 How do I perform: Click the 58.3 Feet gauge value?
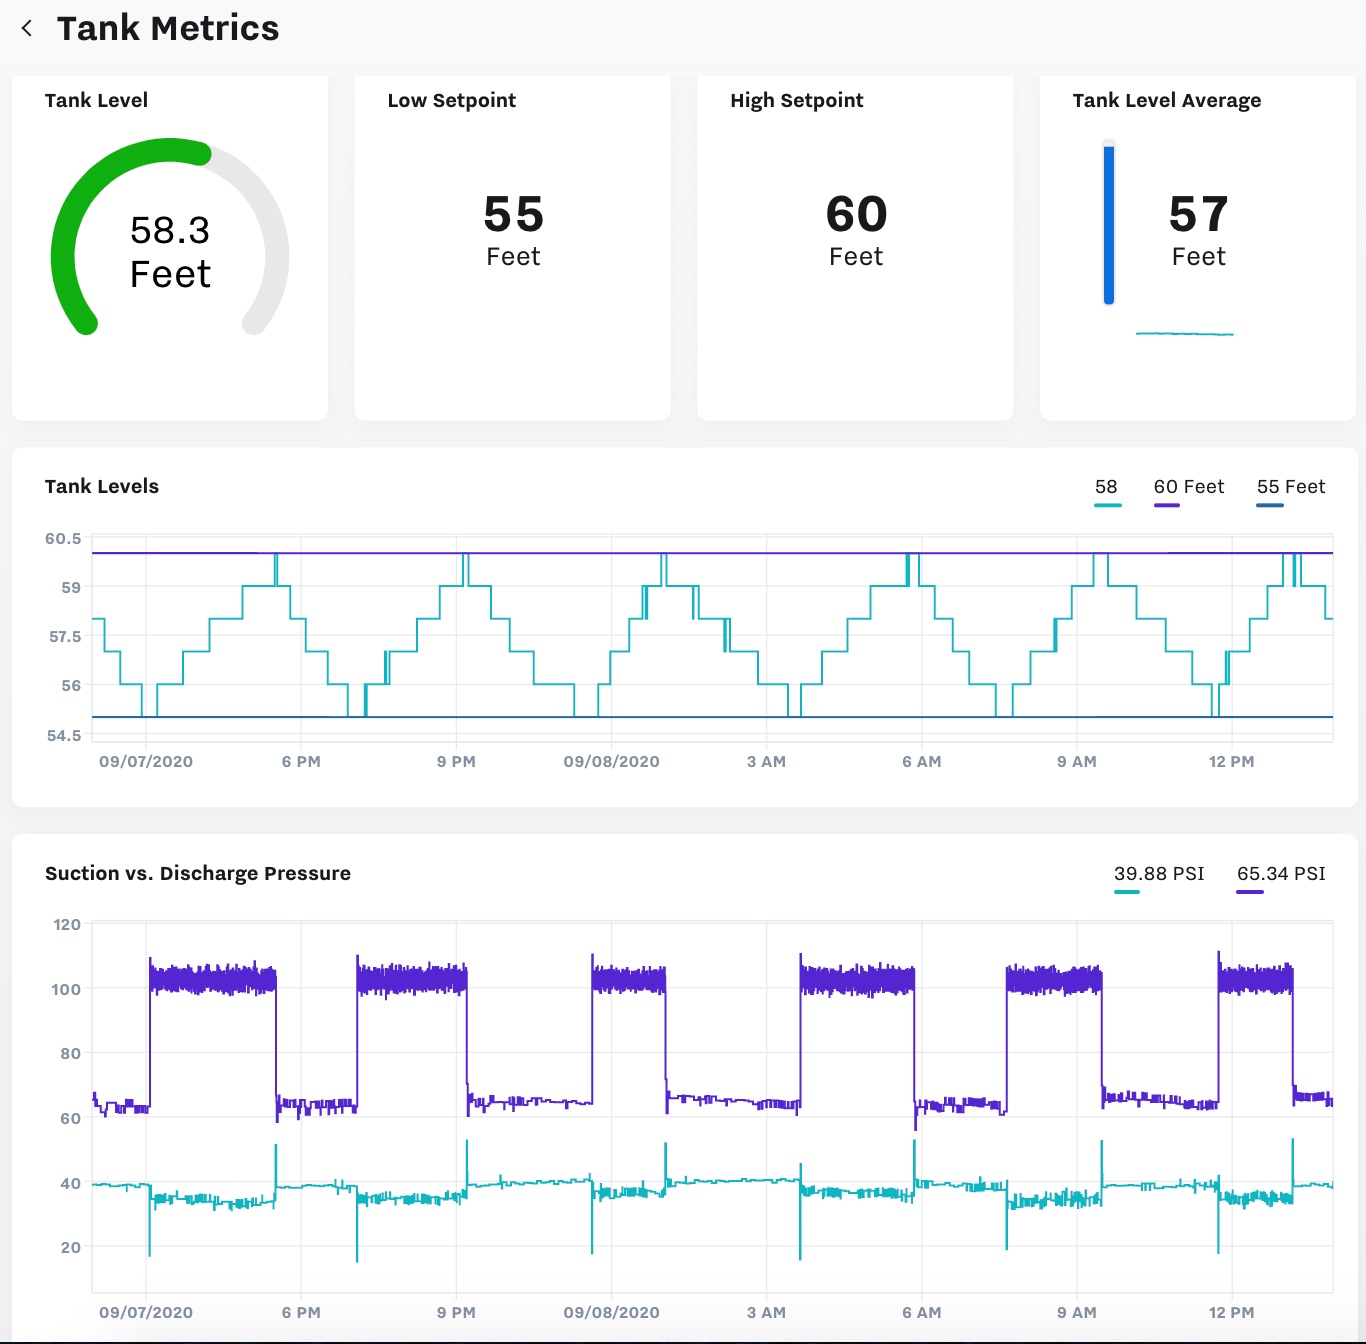pos(170,252)
